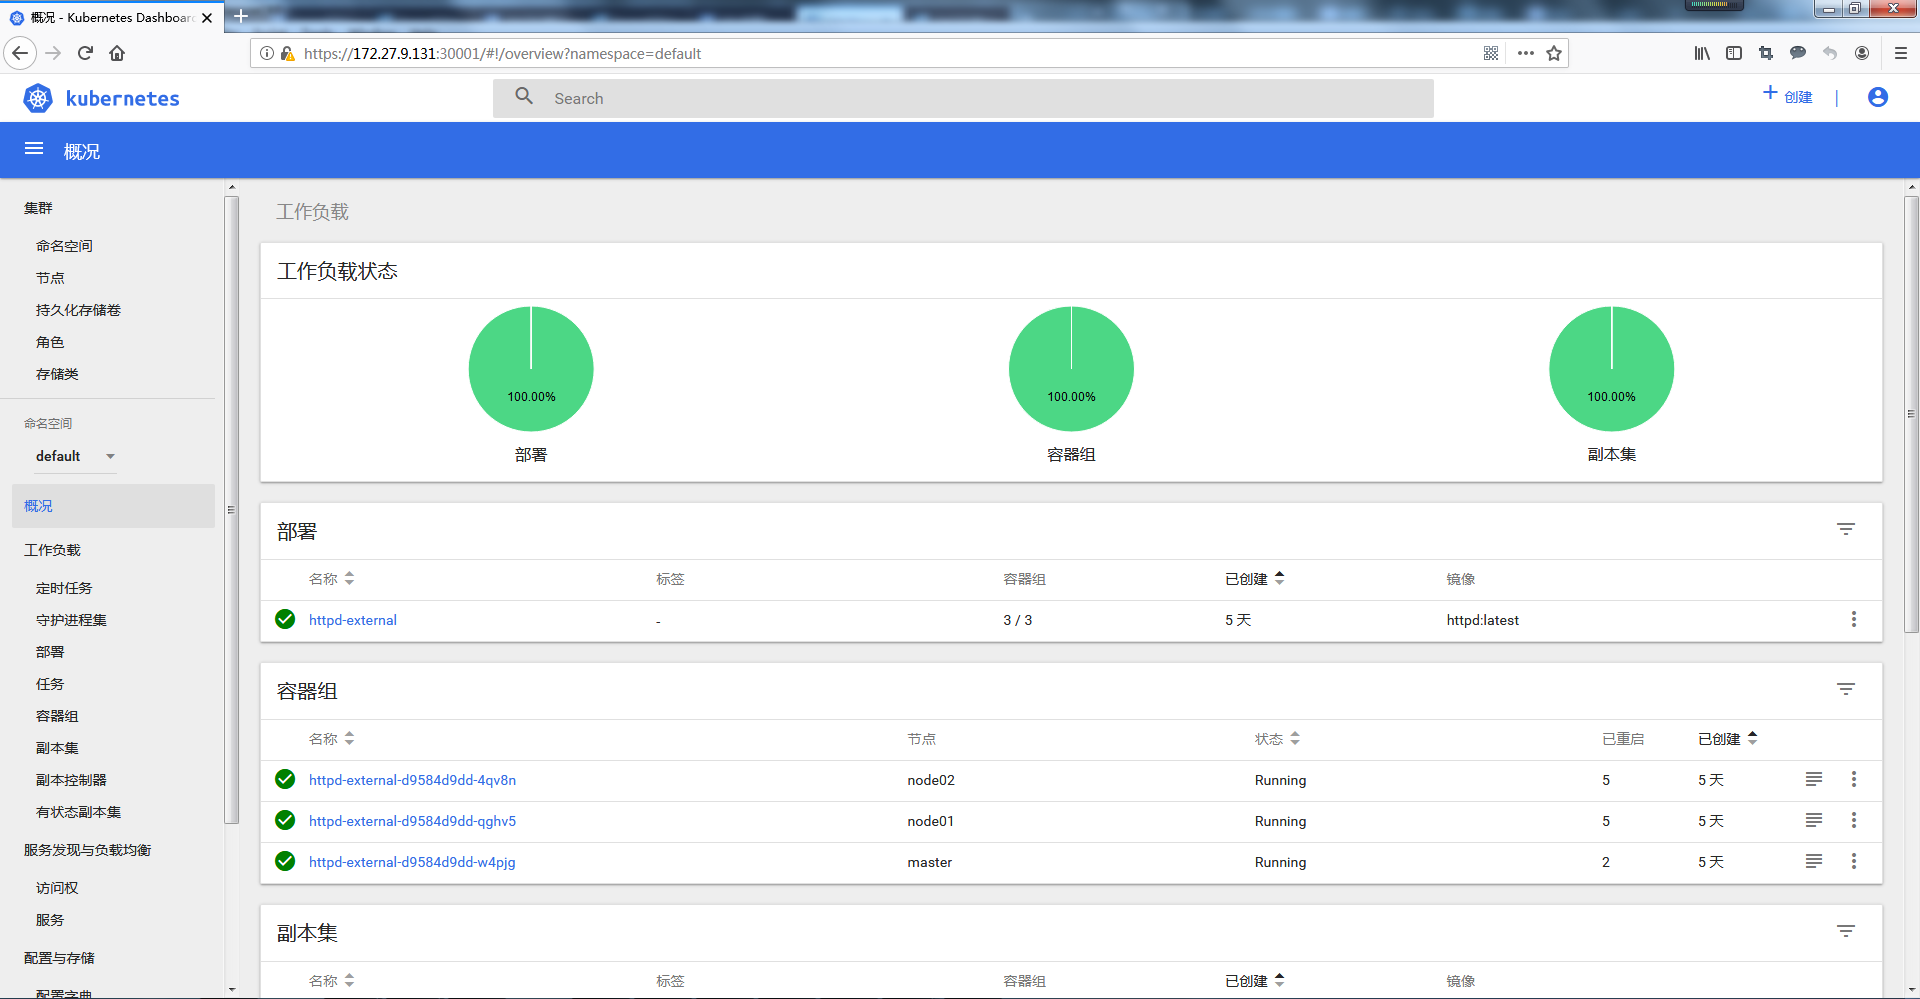This screenshot has width=1920, height=999.
Task: Open the three-dot menu for httpd-external deployment
Action: 1854,620
